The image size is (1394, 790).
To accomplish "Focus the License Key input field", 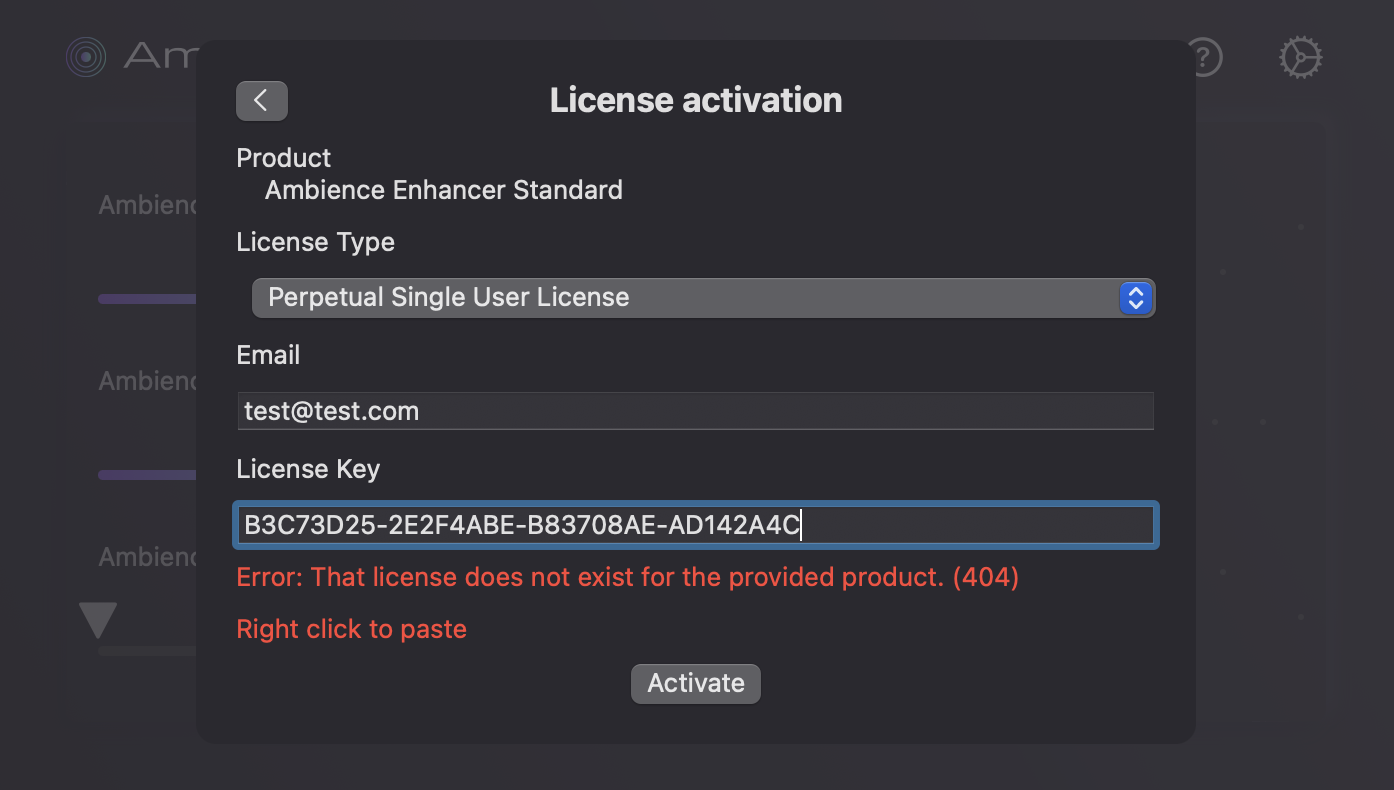I will tap(695, 524).
